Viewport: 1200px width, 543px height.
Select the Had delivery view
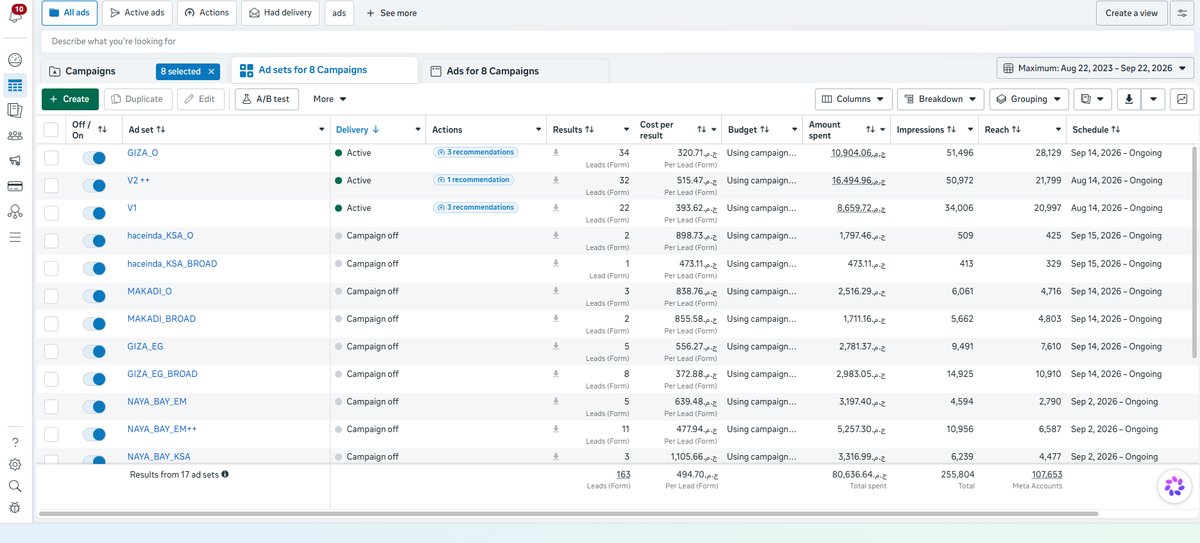279,13
